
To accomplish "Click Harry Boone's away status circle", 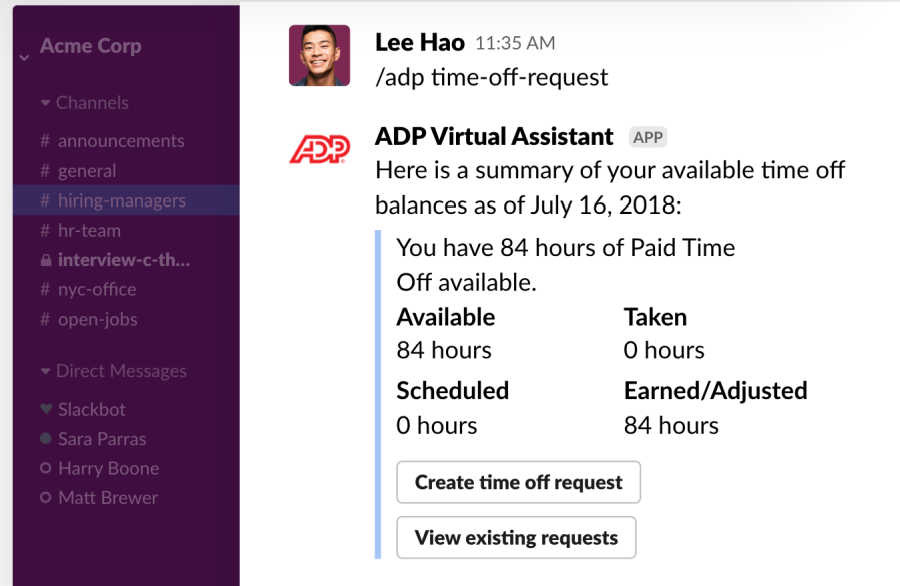I will click(46, 468).
